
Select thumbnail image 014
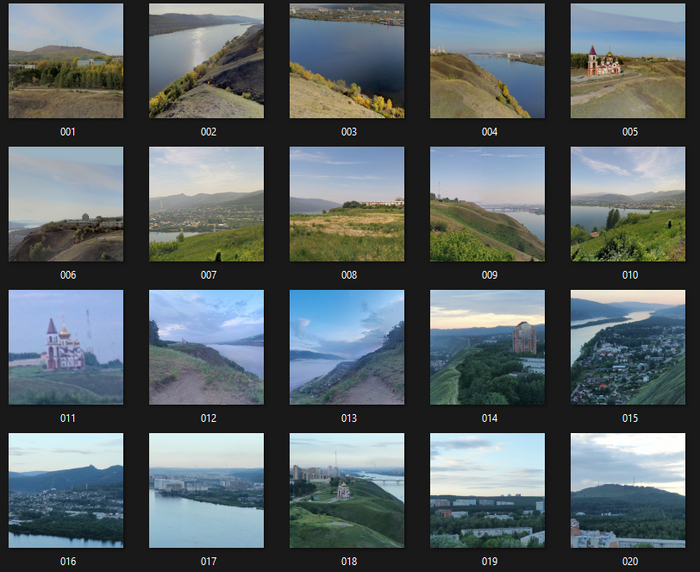coord(488,347)
